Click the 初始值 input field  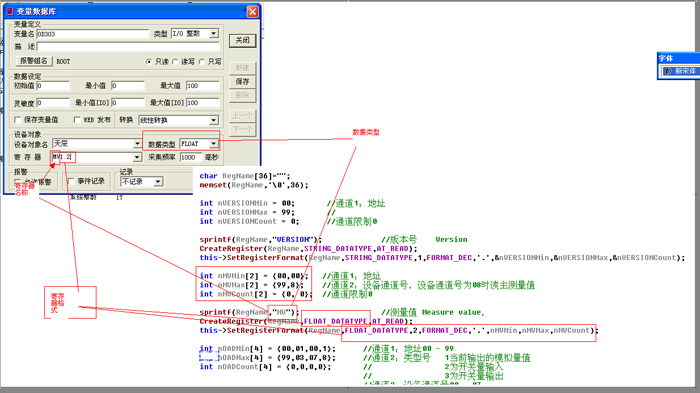click(53, 85)
